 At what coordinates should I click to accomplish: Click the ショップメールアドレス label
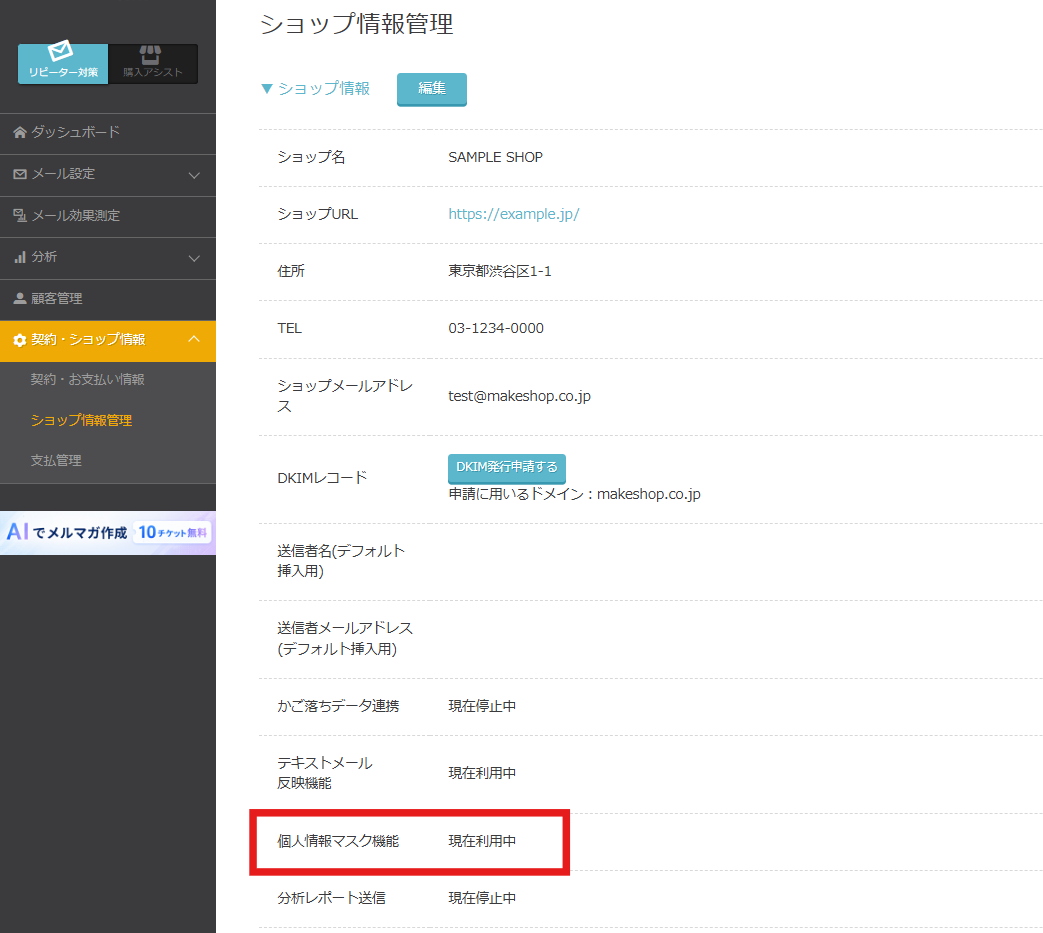(345, 396)
